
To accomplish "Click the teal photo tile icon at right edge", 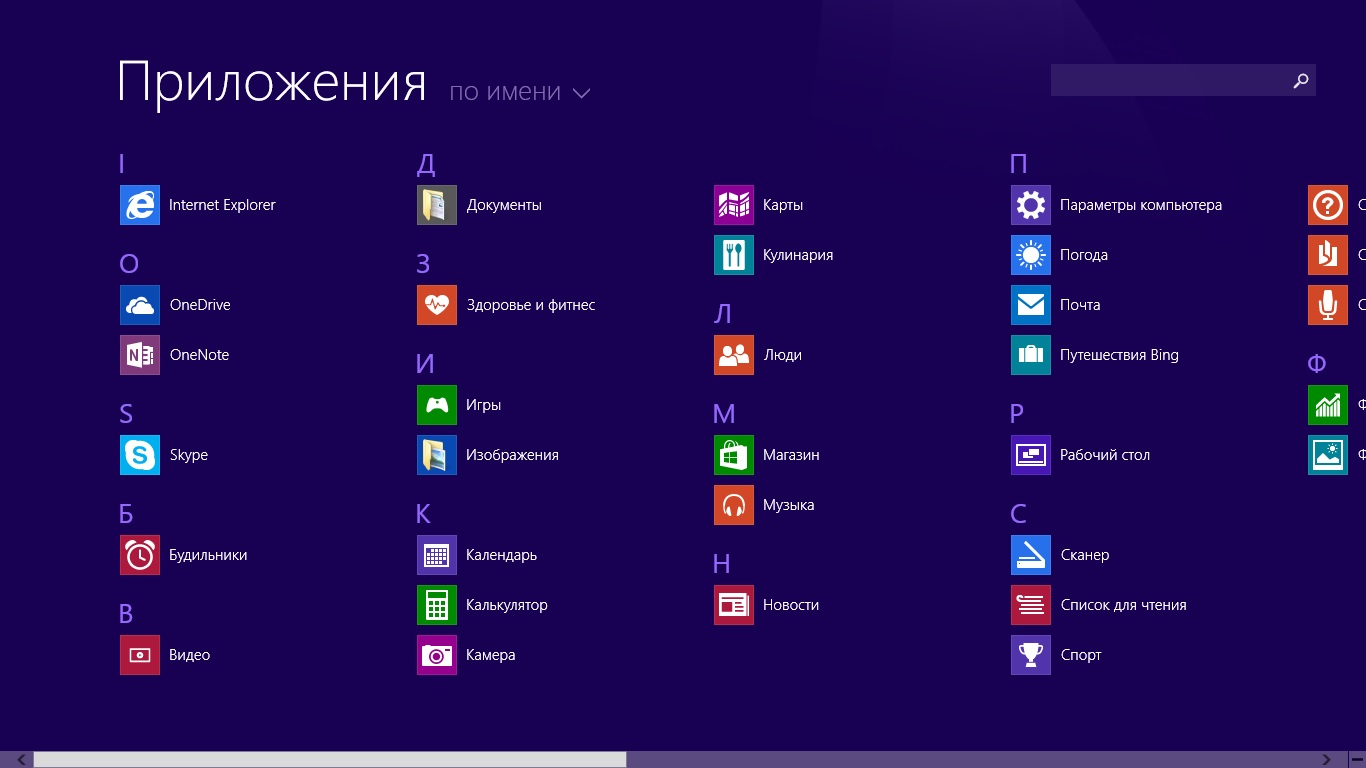I will [x=1328, y=455].
